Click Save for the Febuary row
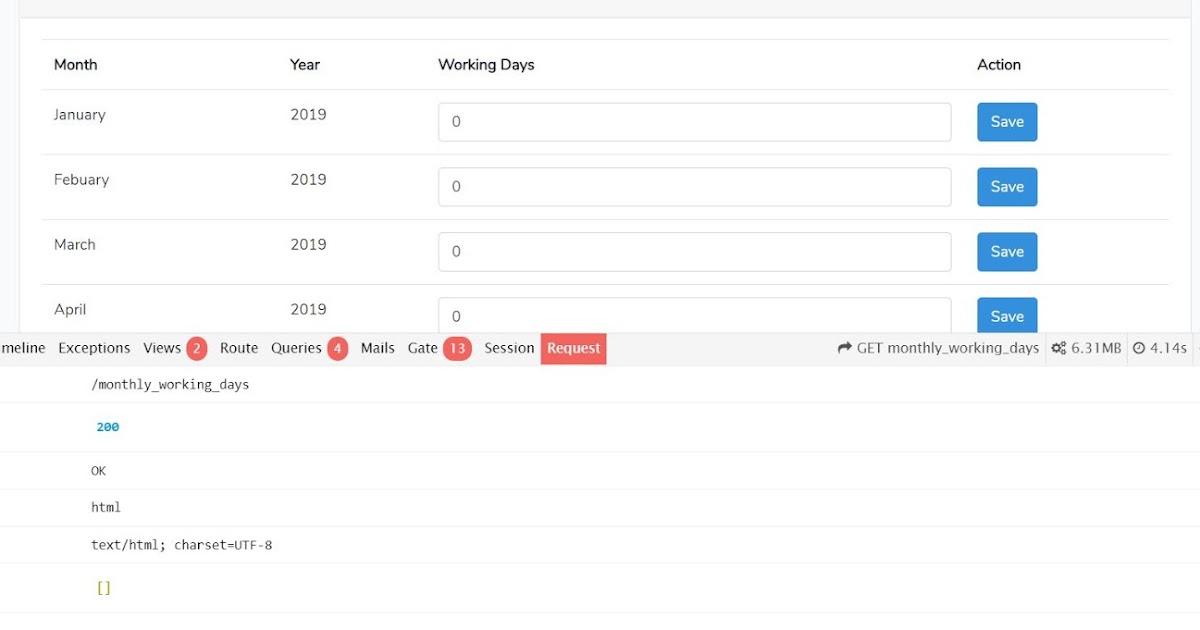 [1006, 186]
